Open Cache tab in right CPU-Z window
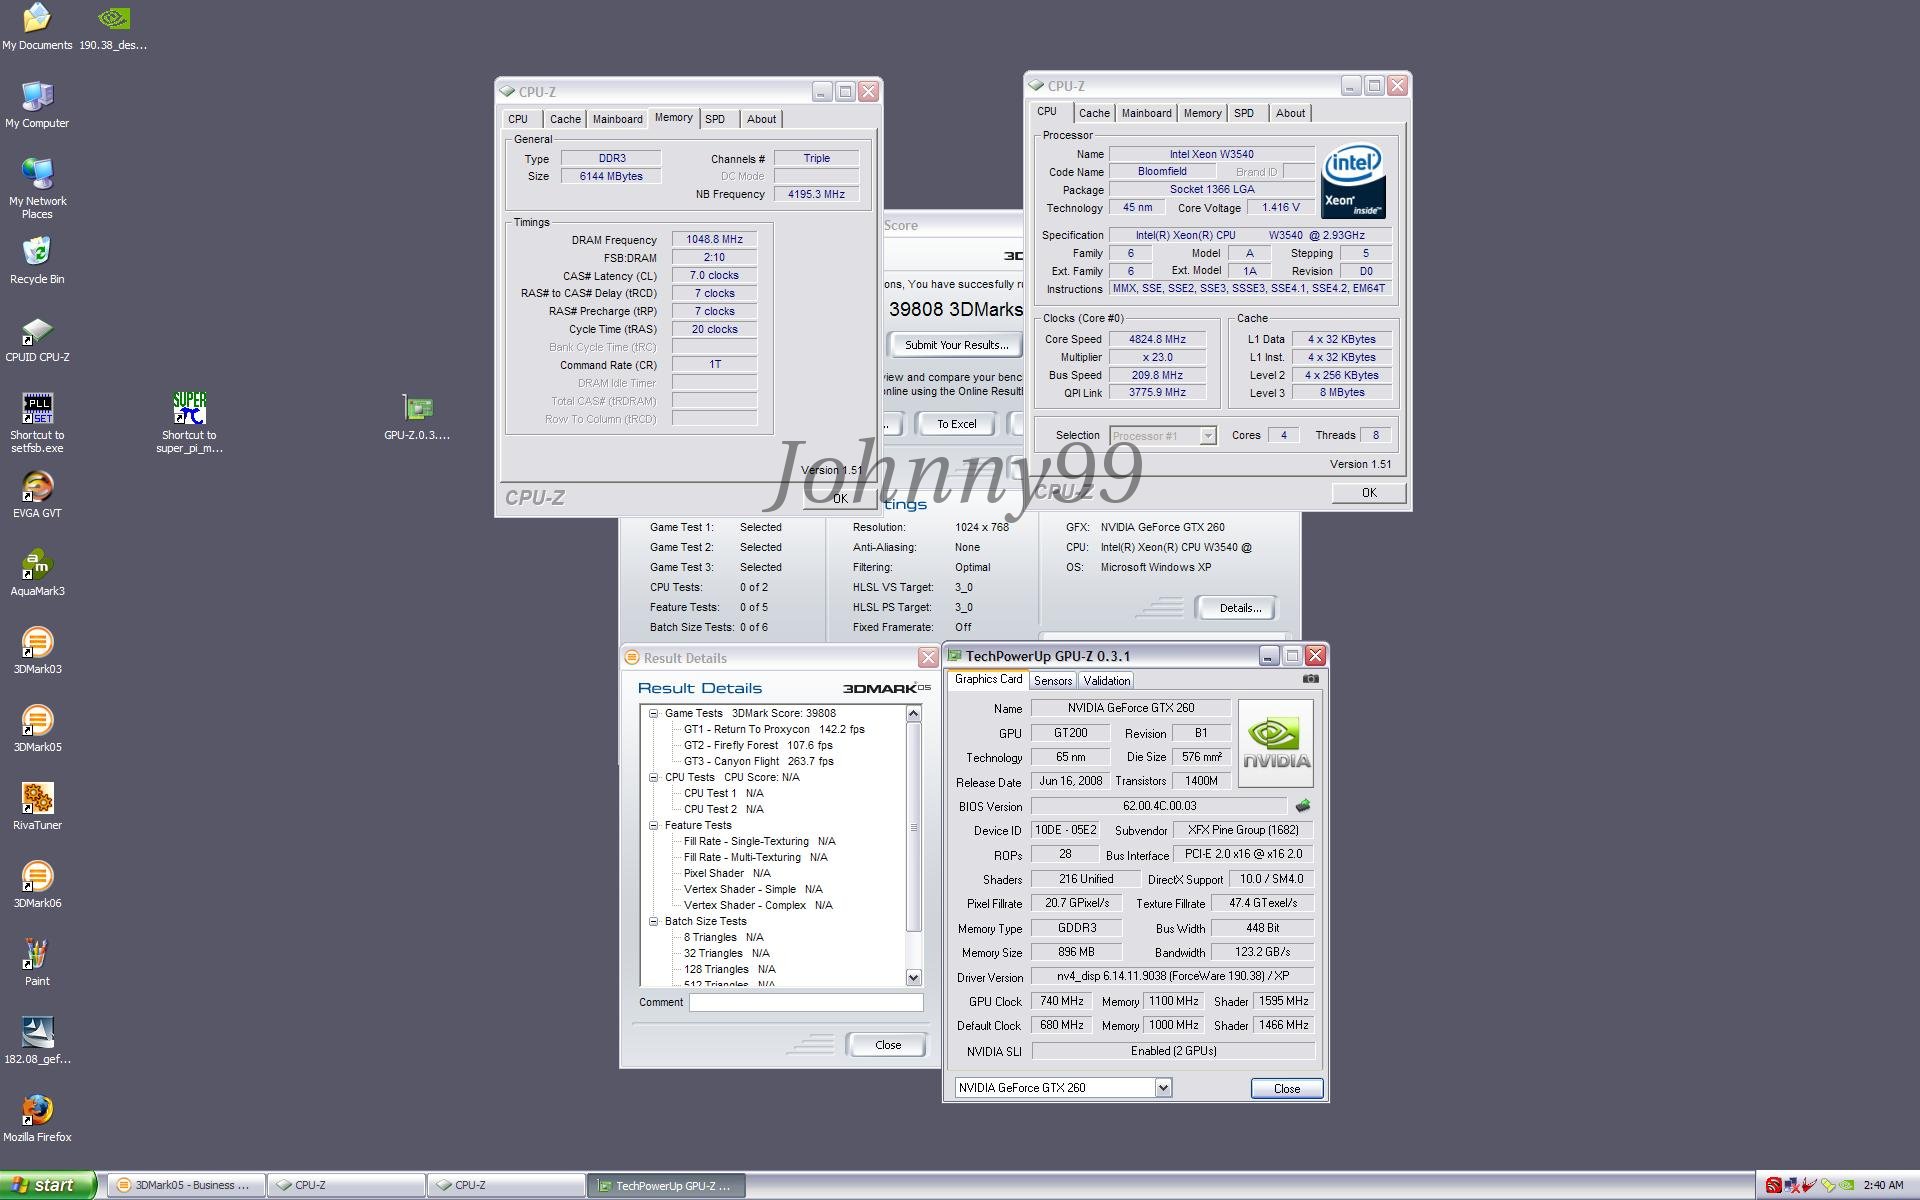 1094,113
